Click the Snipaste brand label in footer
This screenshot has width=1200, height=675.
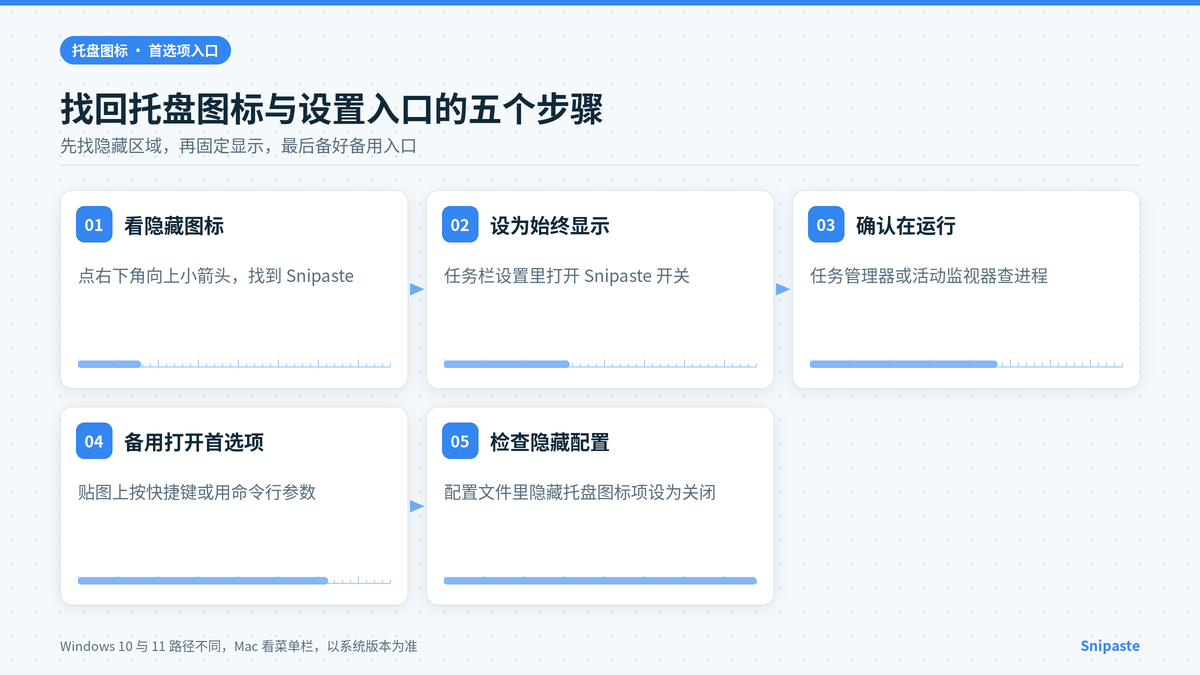pyautogui.click(x=1110, y=646)
